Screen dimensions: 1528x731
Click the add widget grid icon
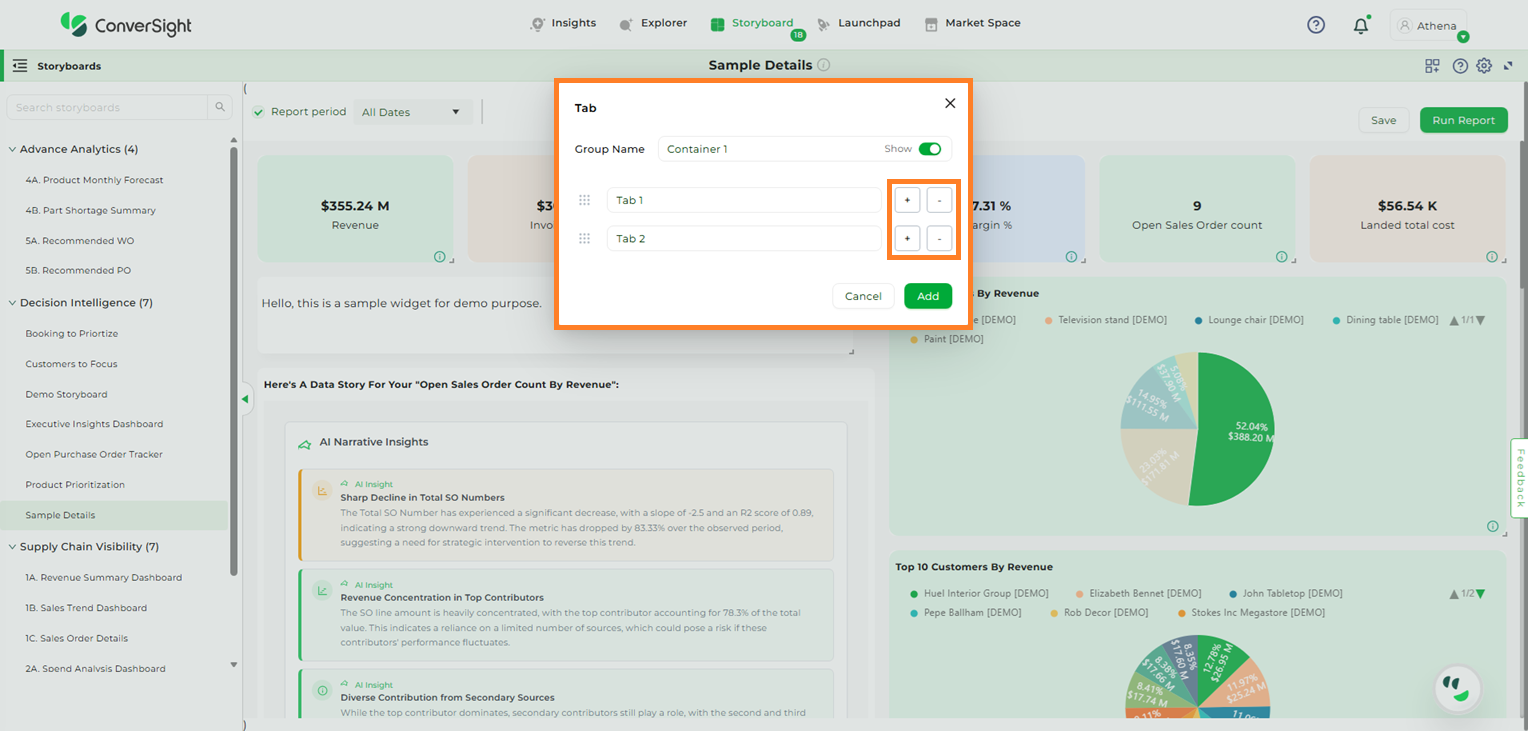click(x=1433, y=66)
